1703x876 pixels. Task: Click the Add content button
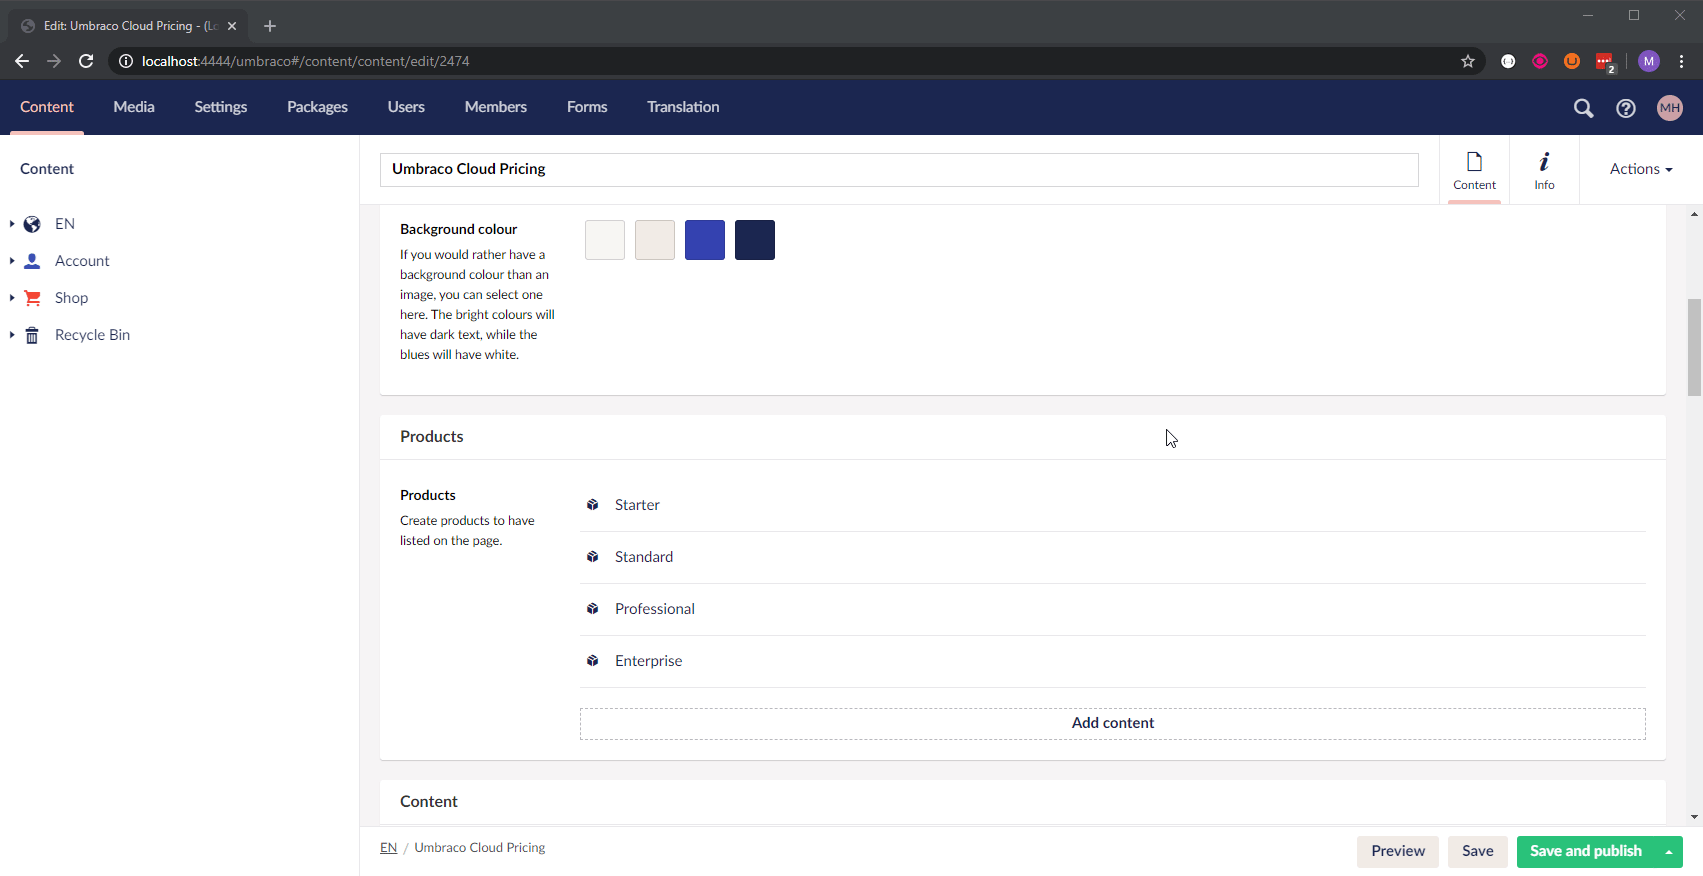click(1113, 724)
